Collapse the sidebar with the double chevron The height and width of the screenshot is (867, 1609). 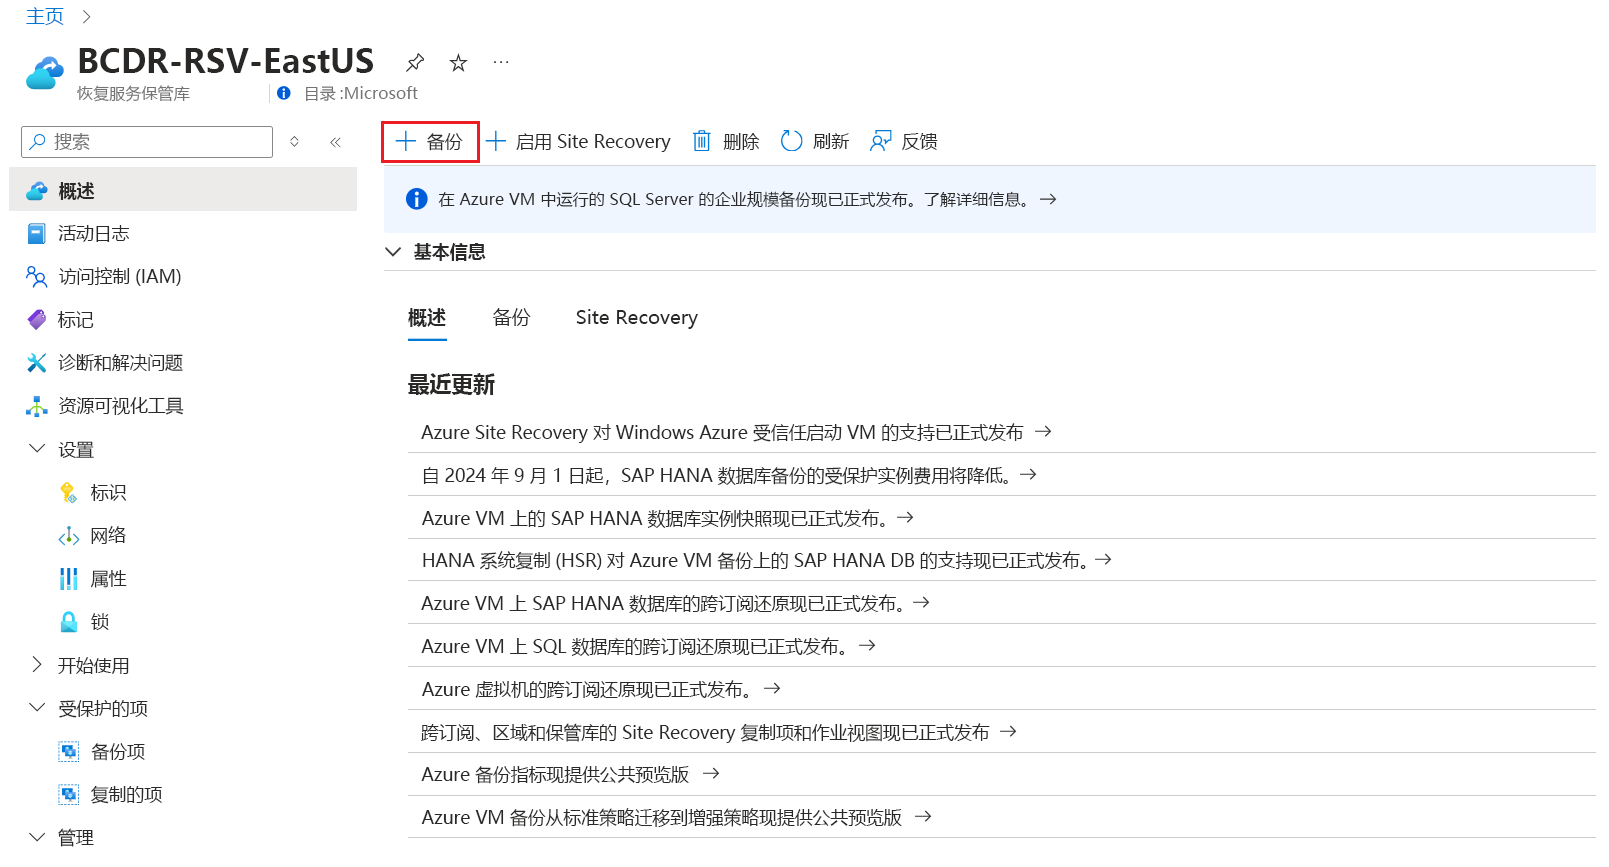(x=336, y=142)
